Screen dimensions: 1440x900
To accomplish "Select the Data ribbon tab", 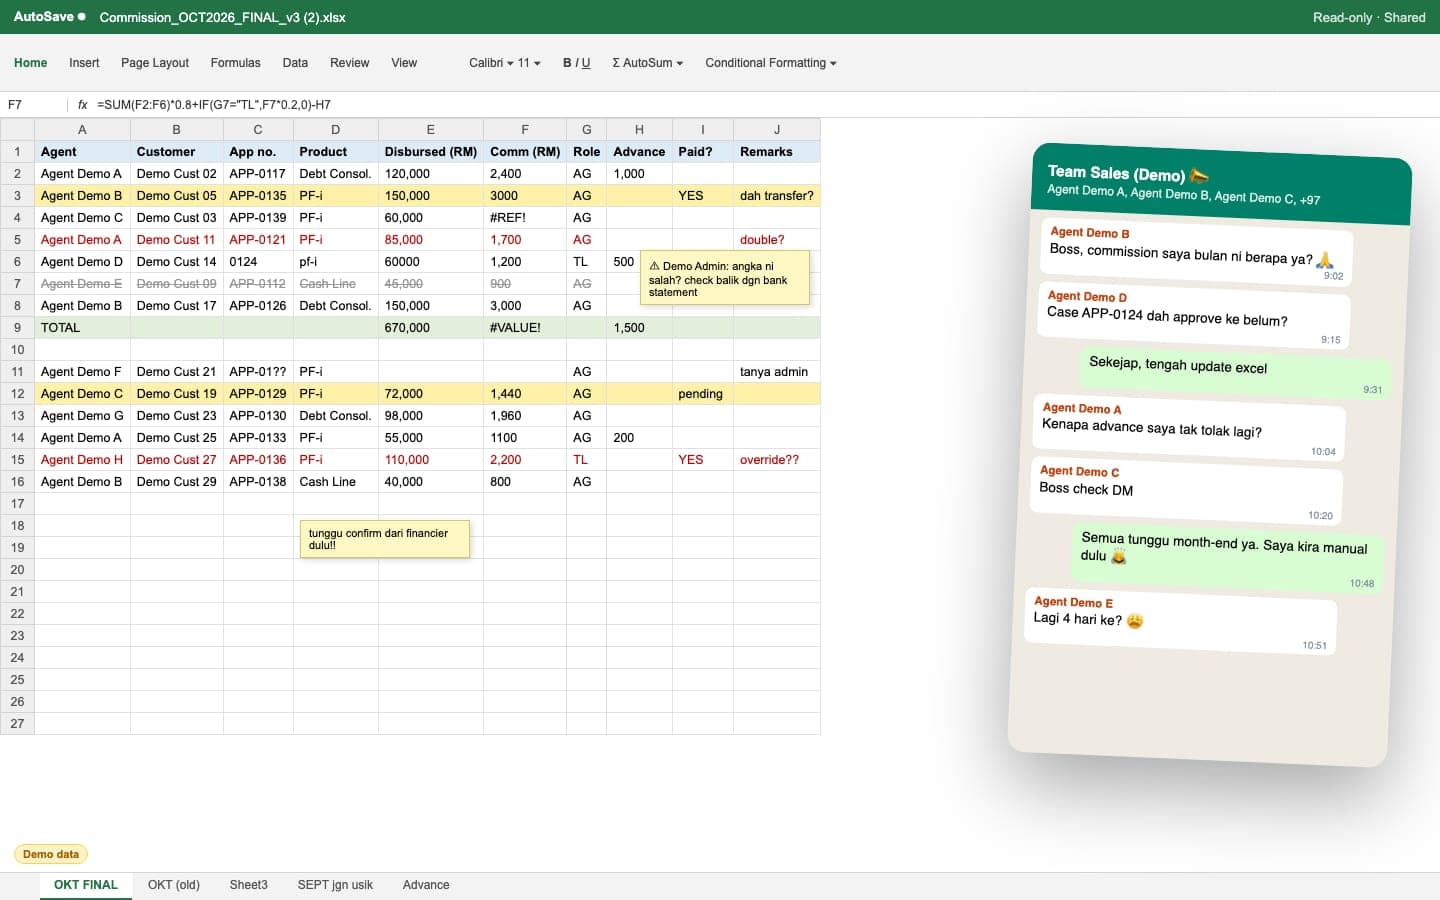I will pyautogui.click(x=295, y=63).
